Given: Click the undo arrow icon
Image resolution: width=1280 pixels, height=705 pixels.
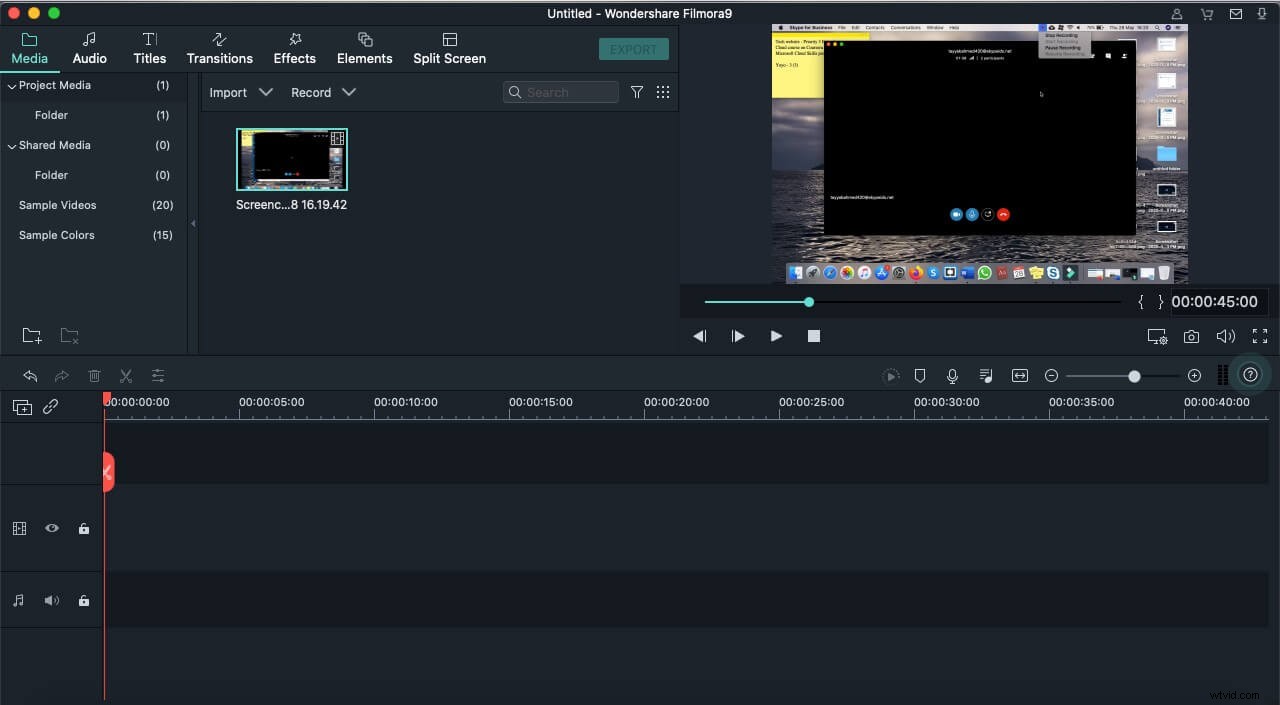Looking at the screenshot, I should (30, 376).
